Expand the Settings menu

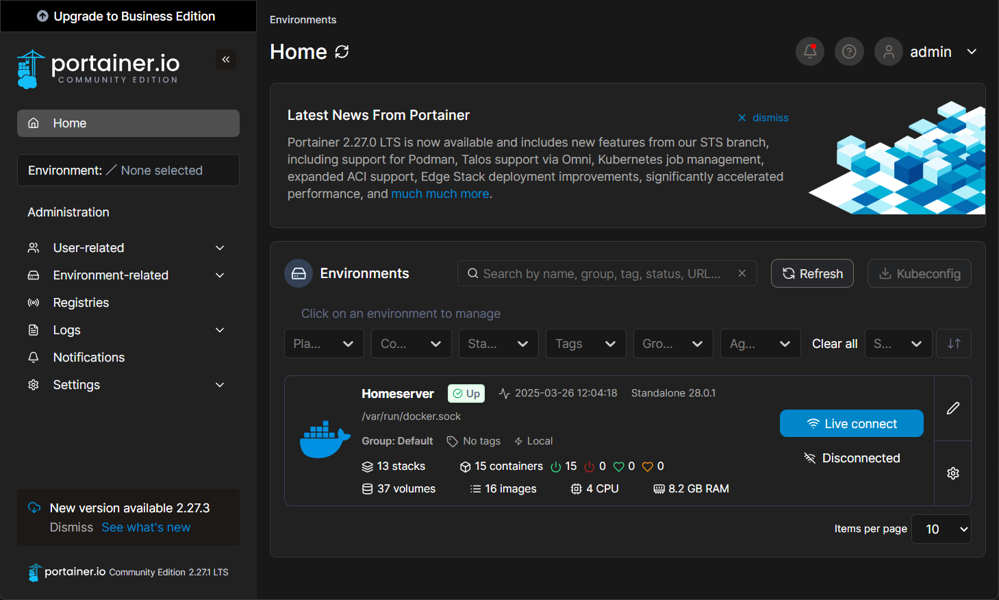[127, 385]
